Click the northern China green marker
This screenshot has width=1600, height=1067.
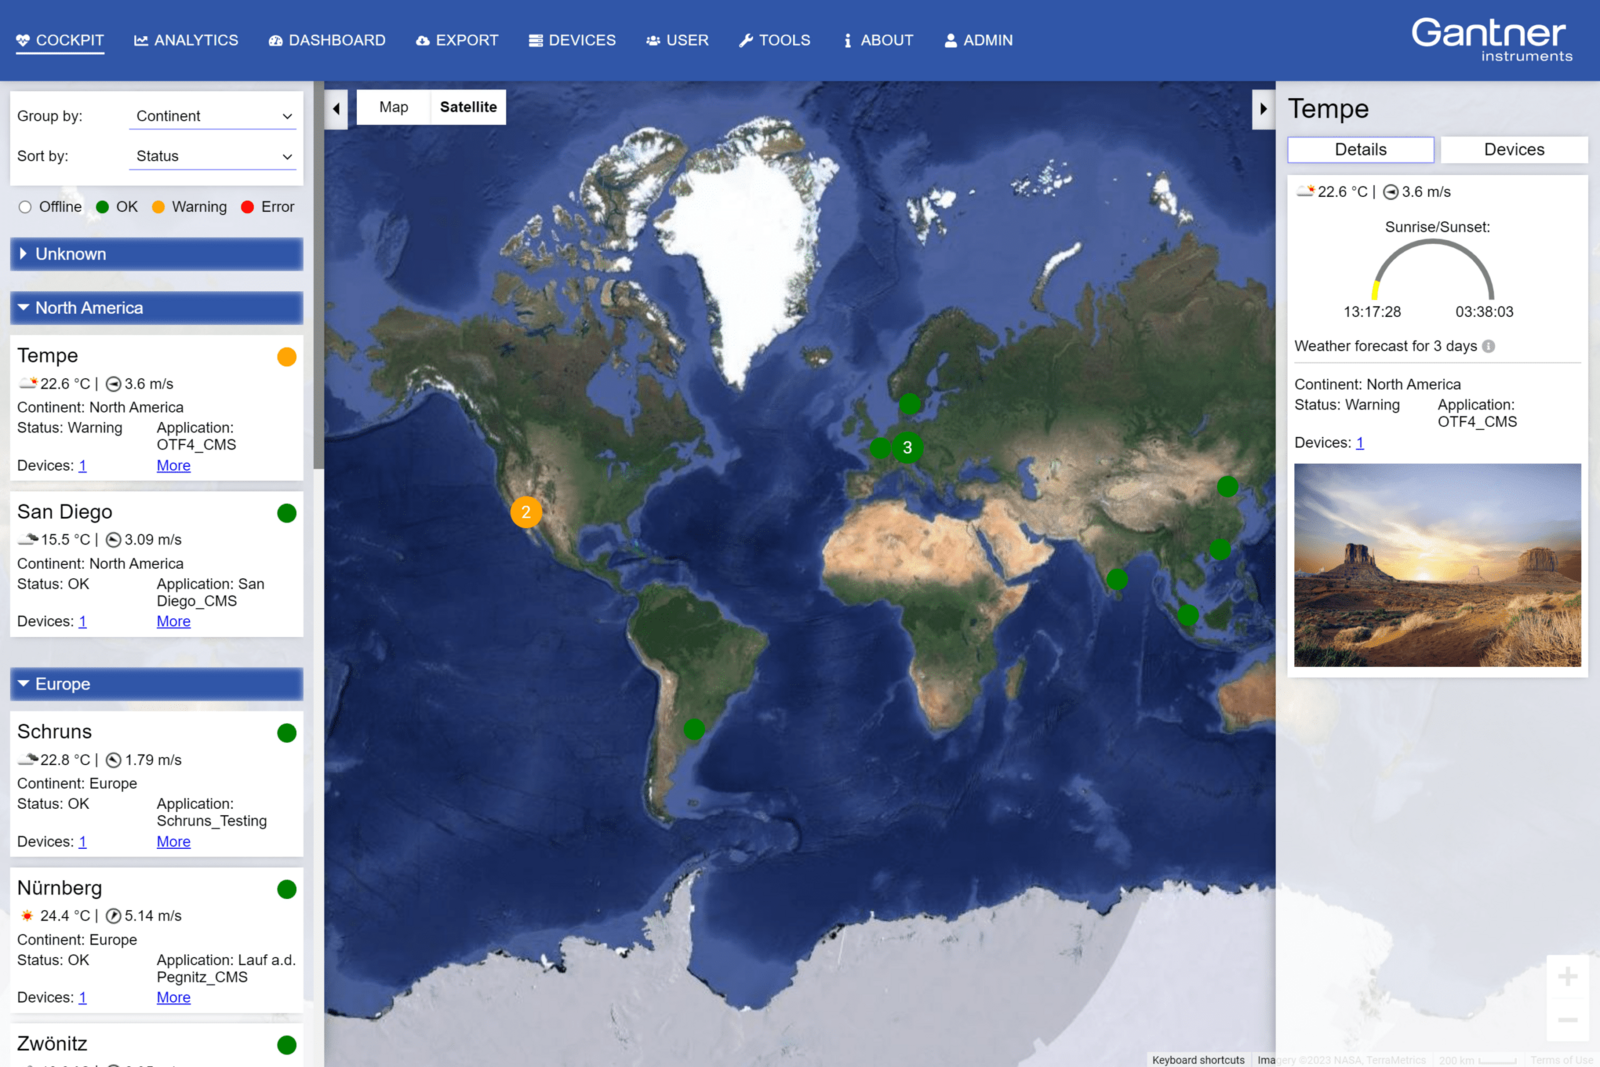coord(1228,486)
